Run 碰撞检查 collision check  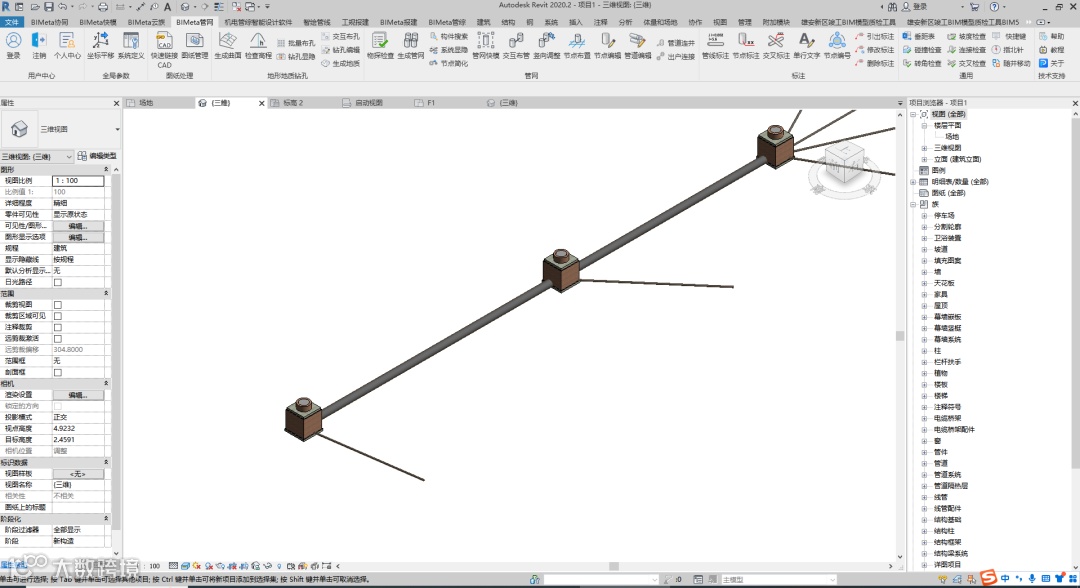tap(922, 50)
